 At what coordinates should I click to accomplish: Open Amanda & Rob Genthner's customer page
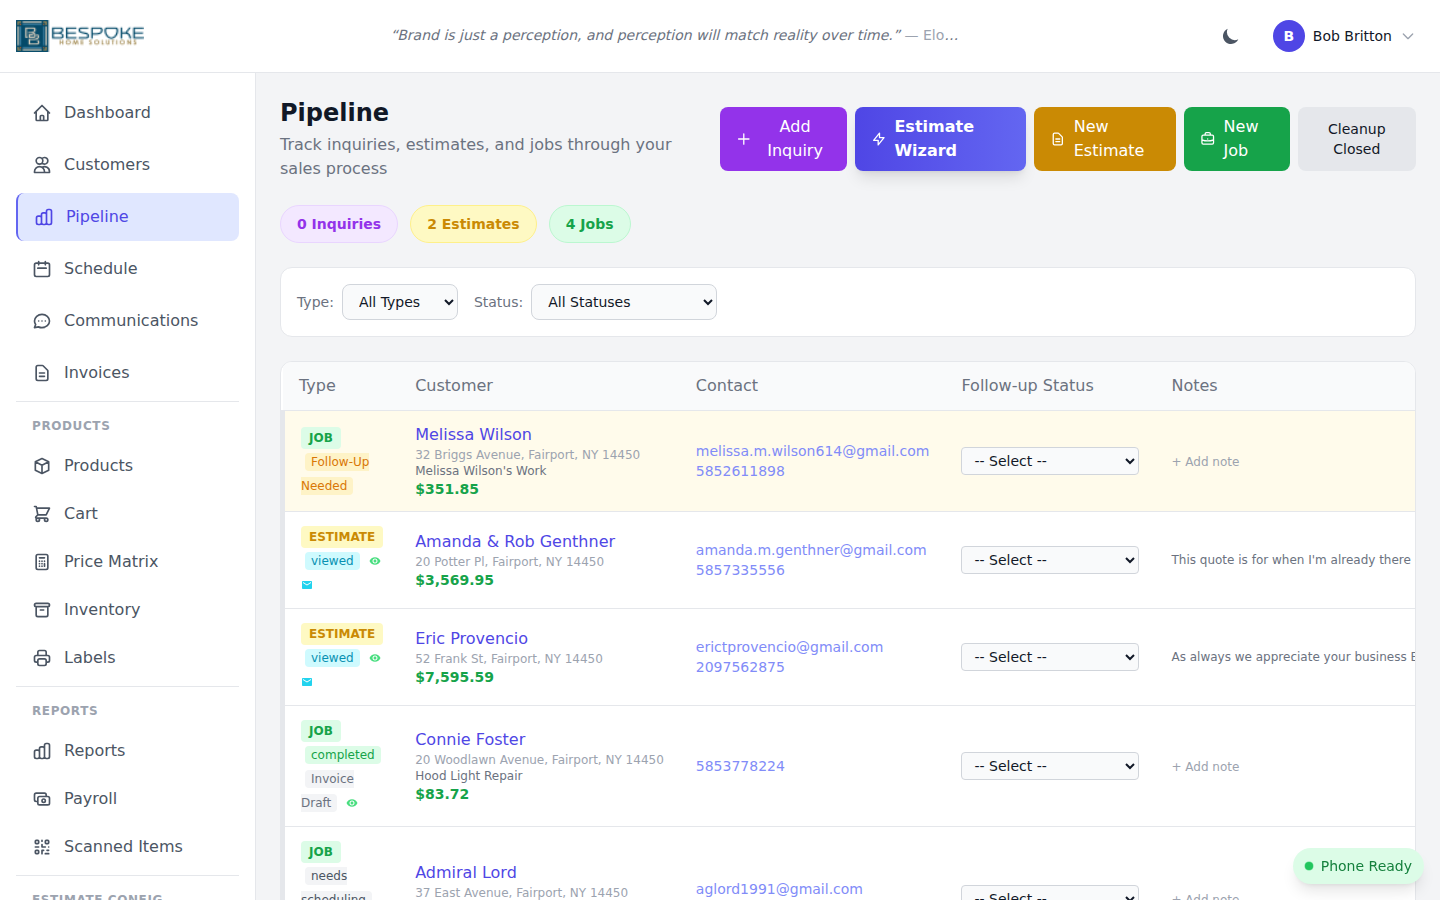click(x=514, y=541)
